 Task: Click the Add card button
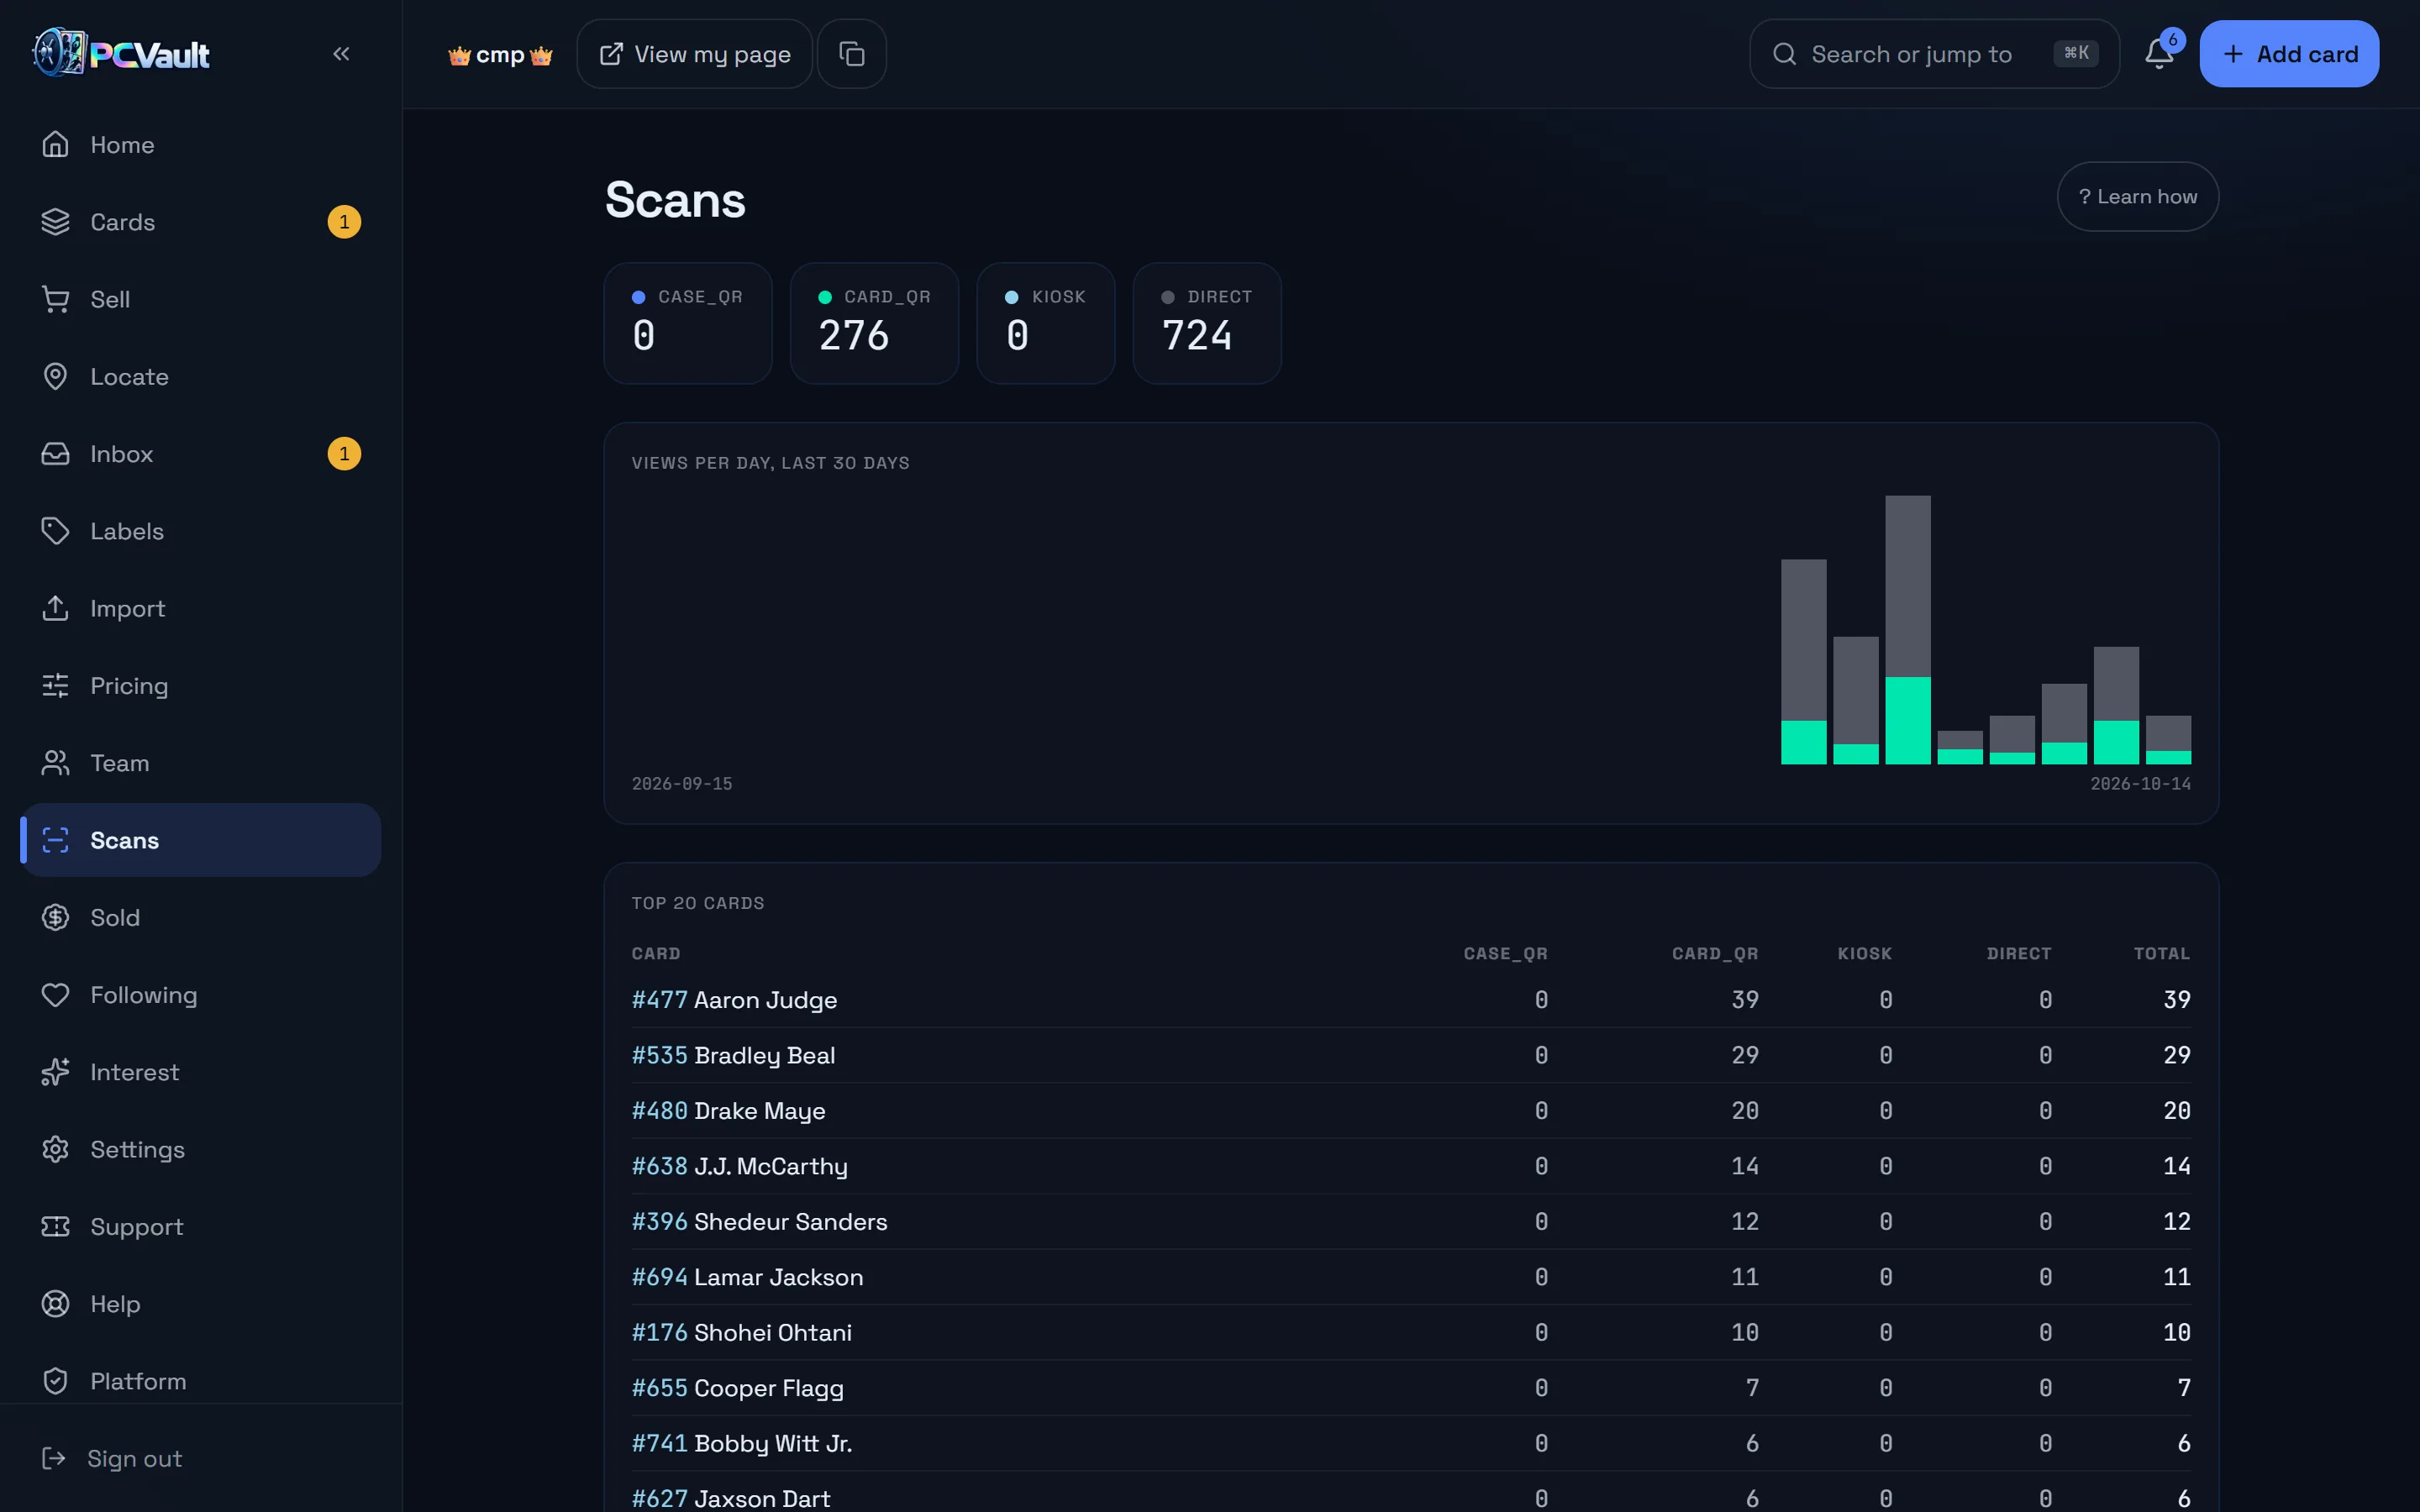point(2289,54)
